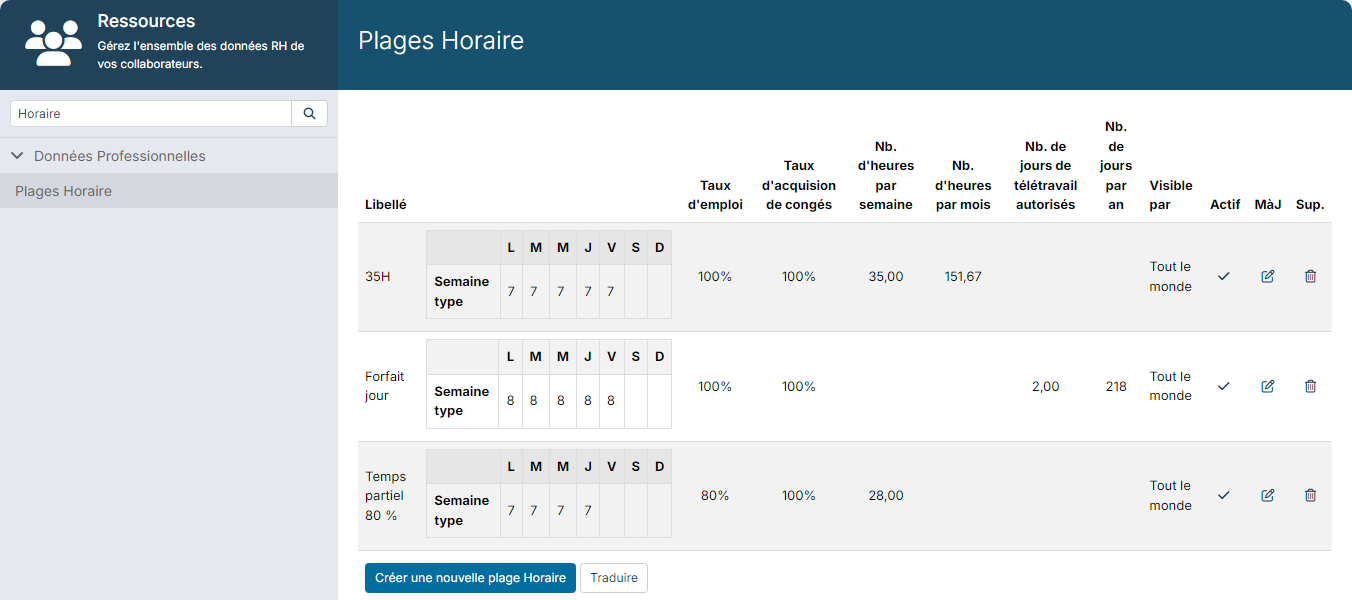
Task: Click Taux d'acquisition de congés header
Action: (x=799, y=185)
